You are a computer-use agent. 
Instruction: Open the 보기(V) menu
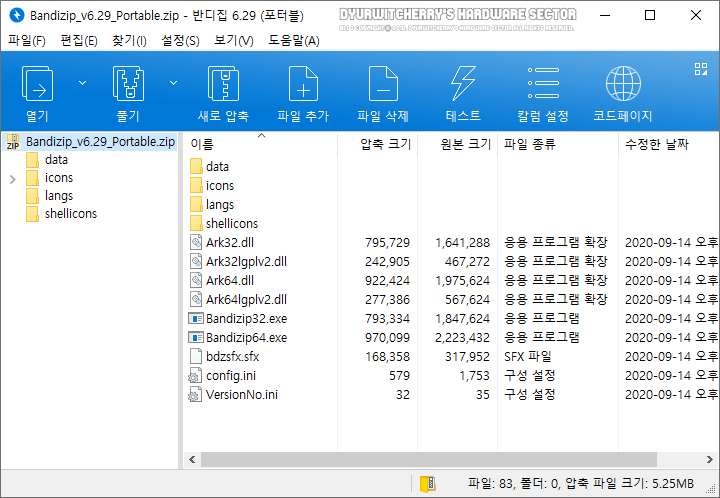point(234,41)
